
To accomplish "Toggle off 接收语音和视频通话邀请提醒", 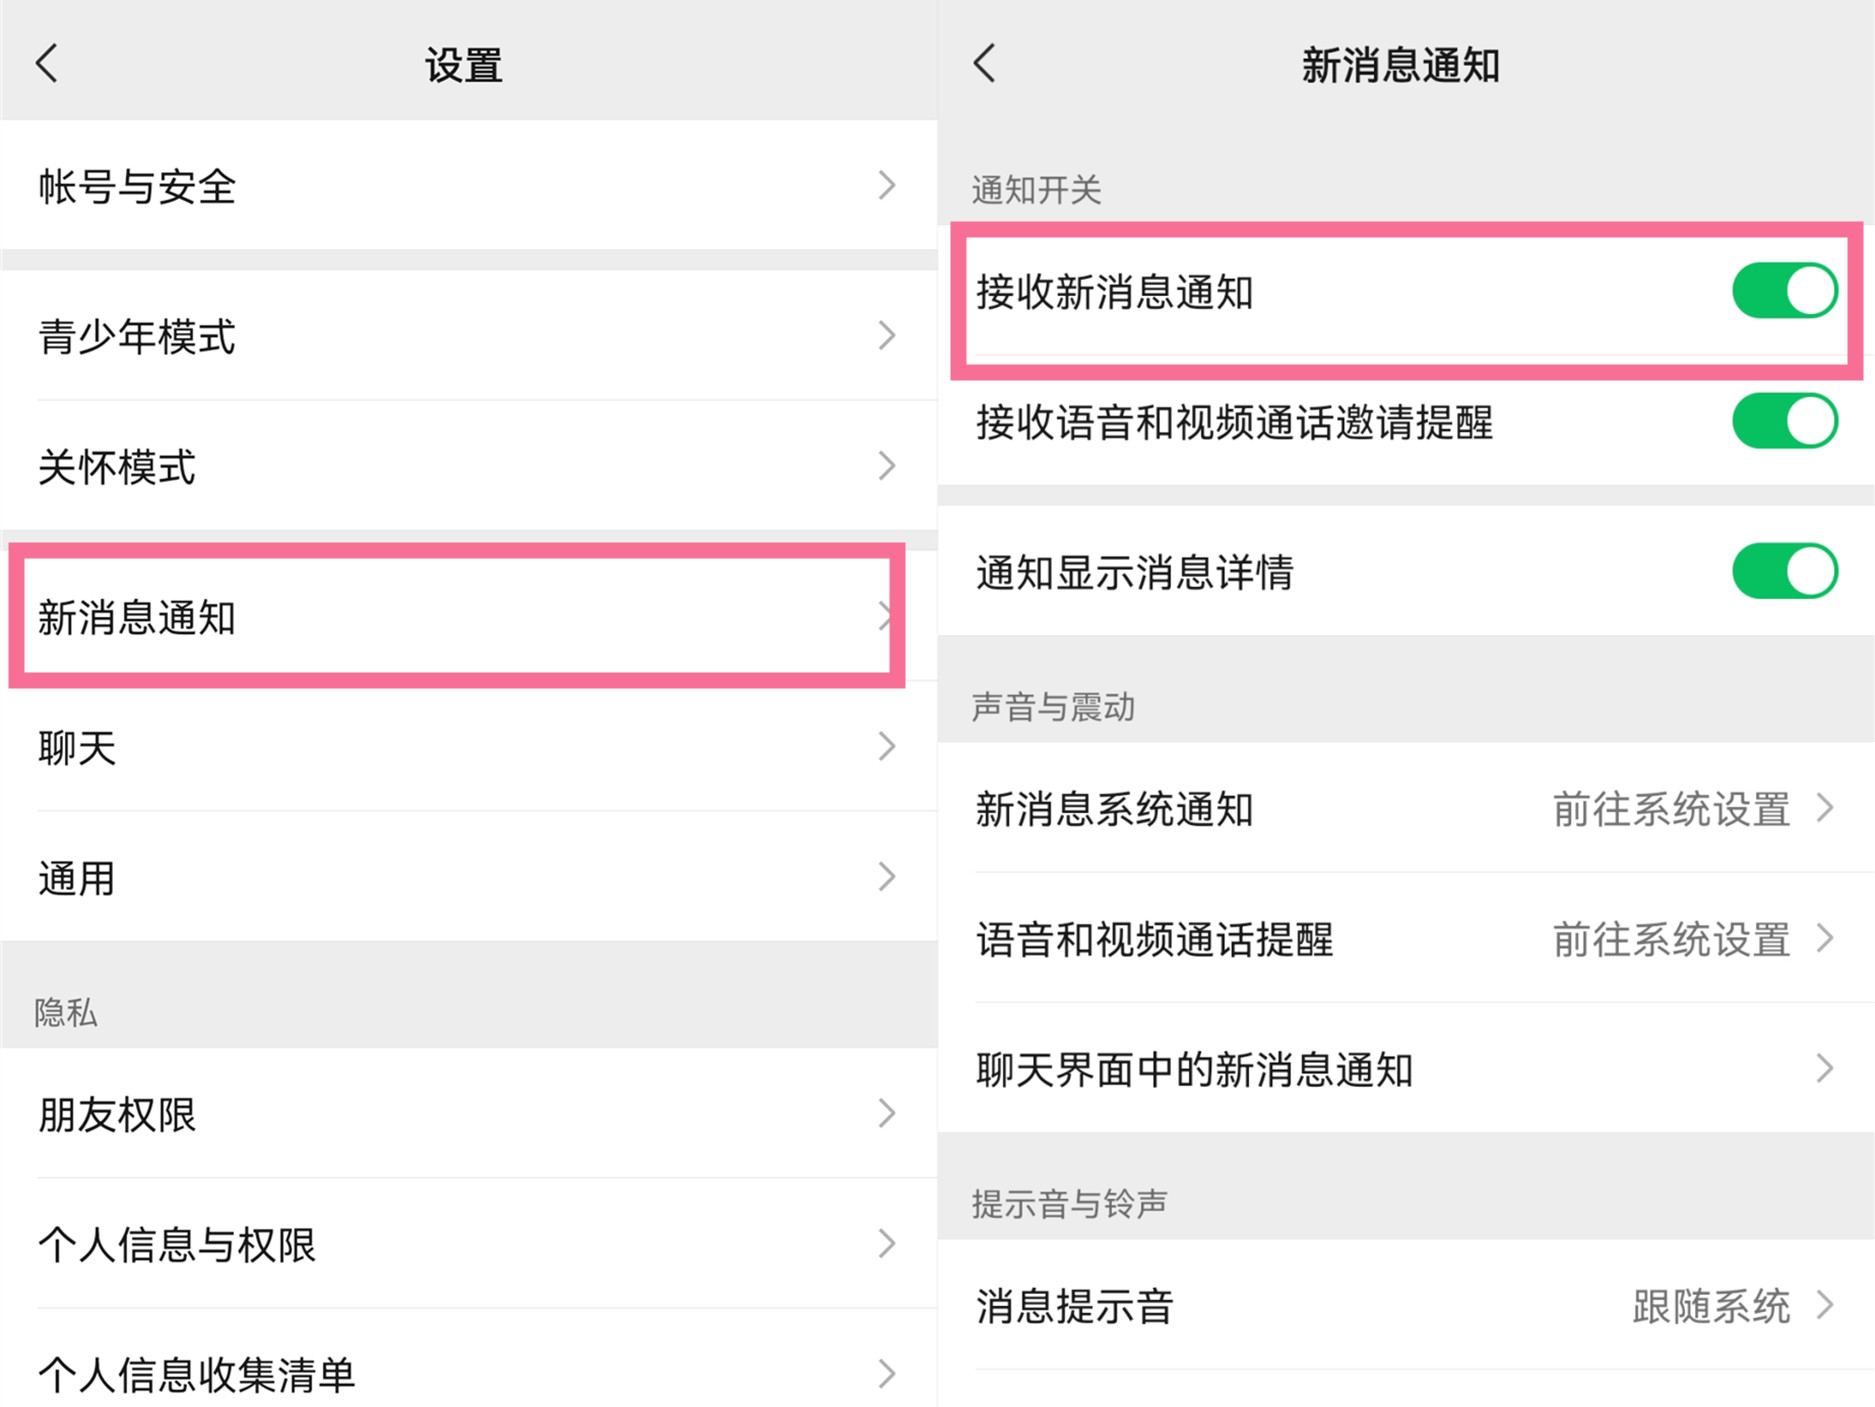I will pyautogui.click(x=1784, y=421).
